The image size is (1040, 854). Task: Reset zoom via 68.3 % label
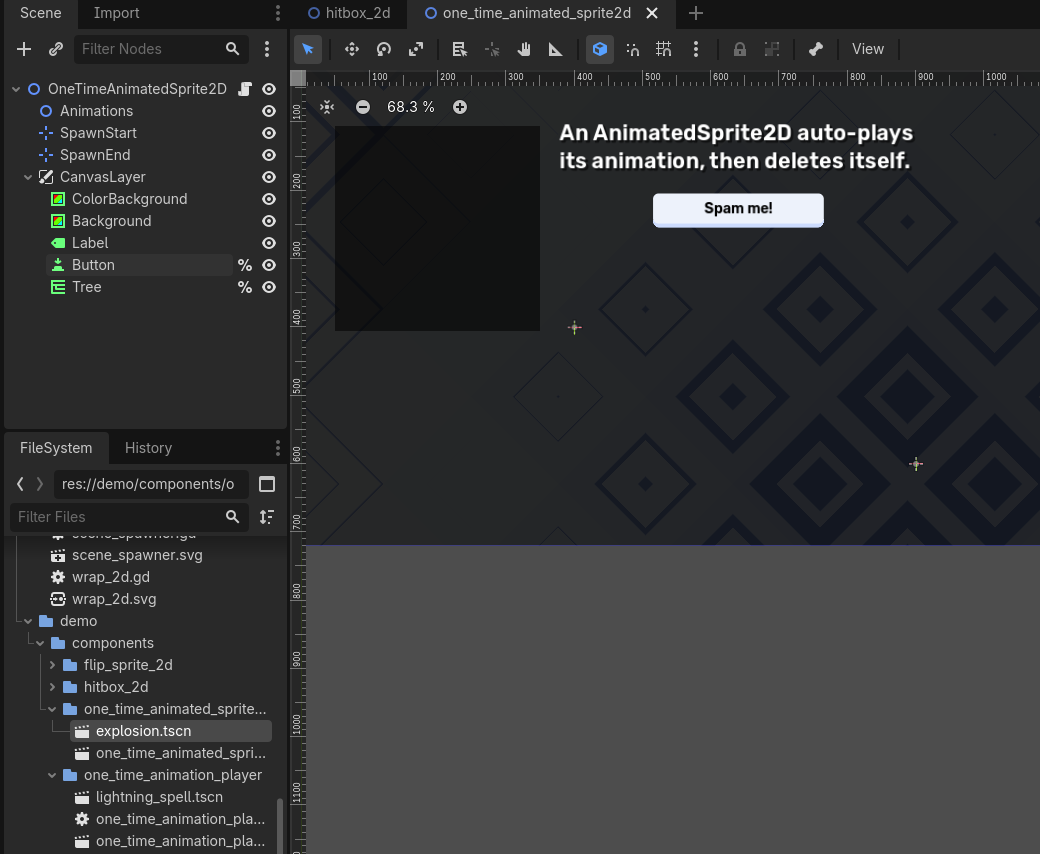411,107
